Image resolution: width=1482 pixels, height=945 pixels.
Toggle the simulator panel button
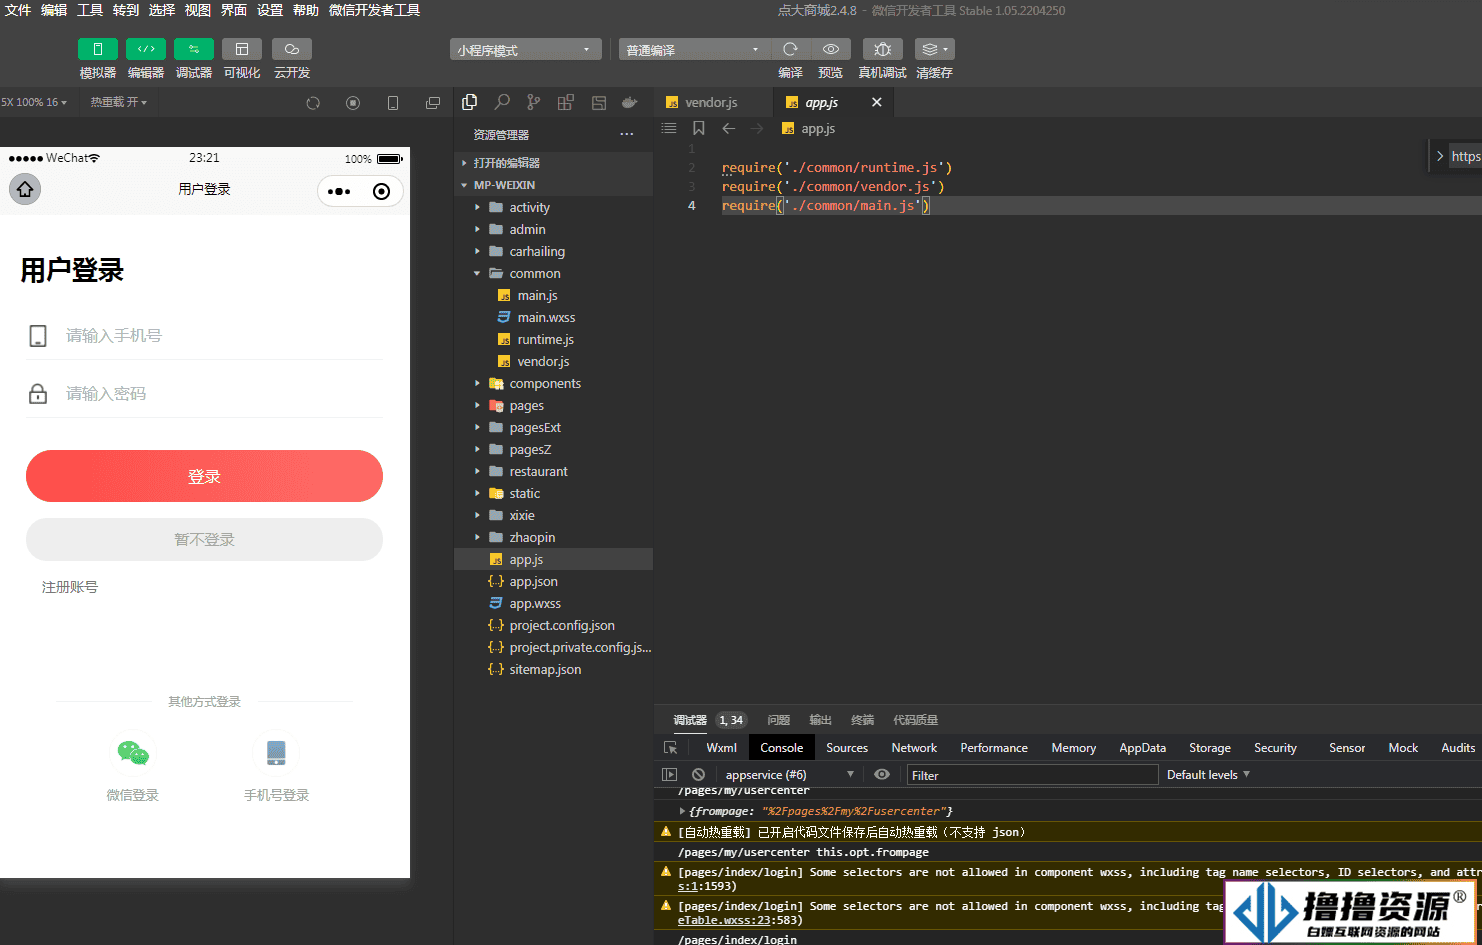tap(98, 49)
